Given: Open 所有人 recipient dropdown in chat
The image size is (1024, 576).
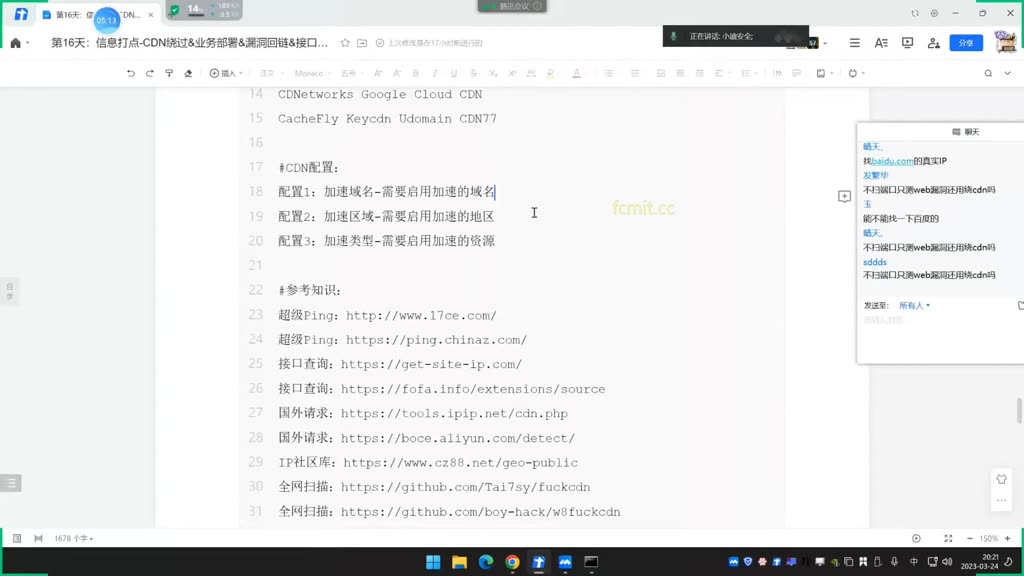Looking at the screenshot, I should click(x=914, y=305).
